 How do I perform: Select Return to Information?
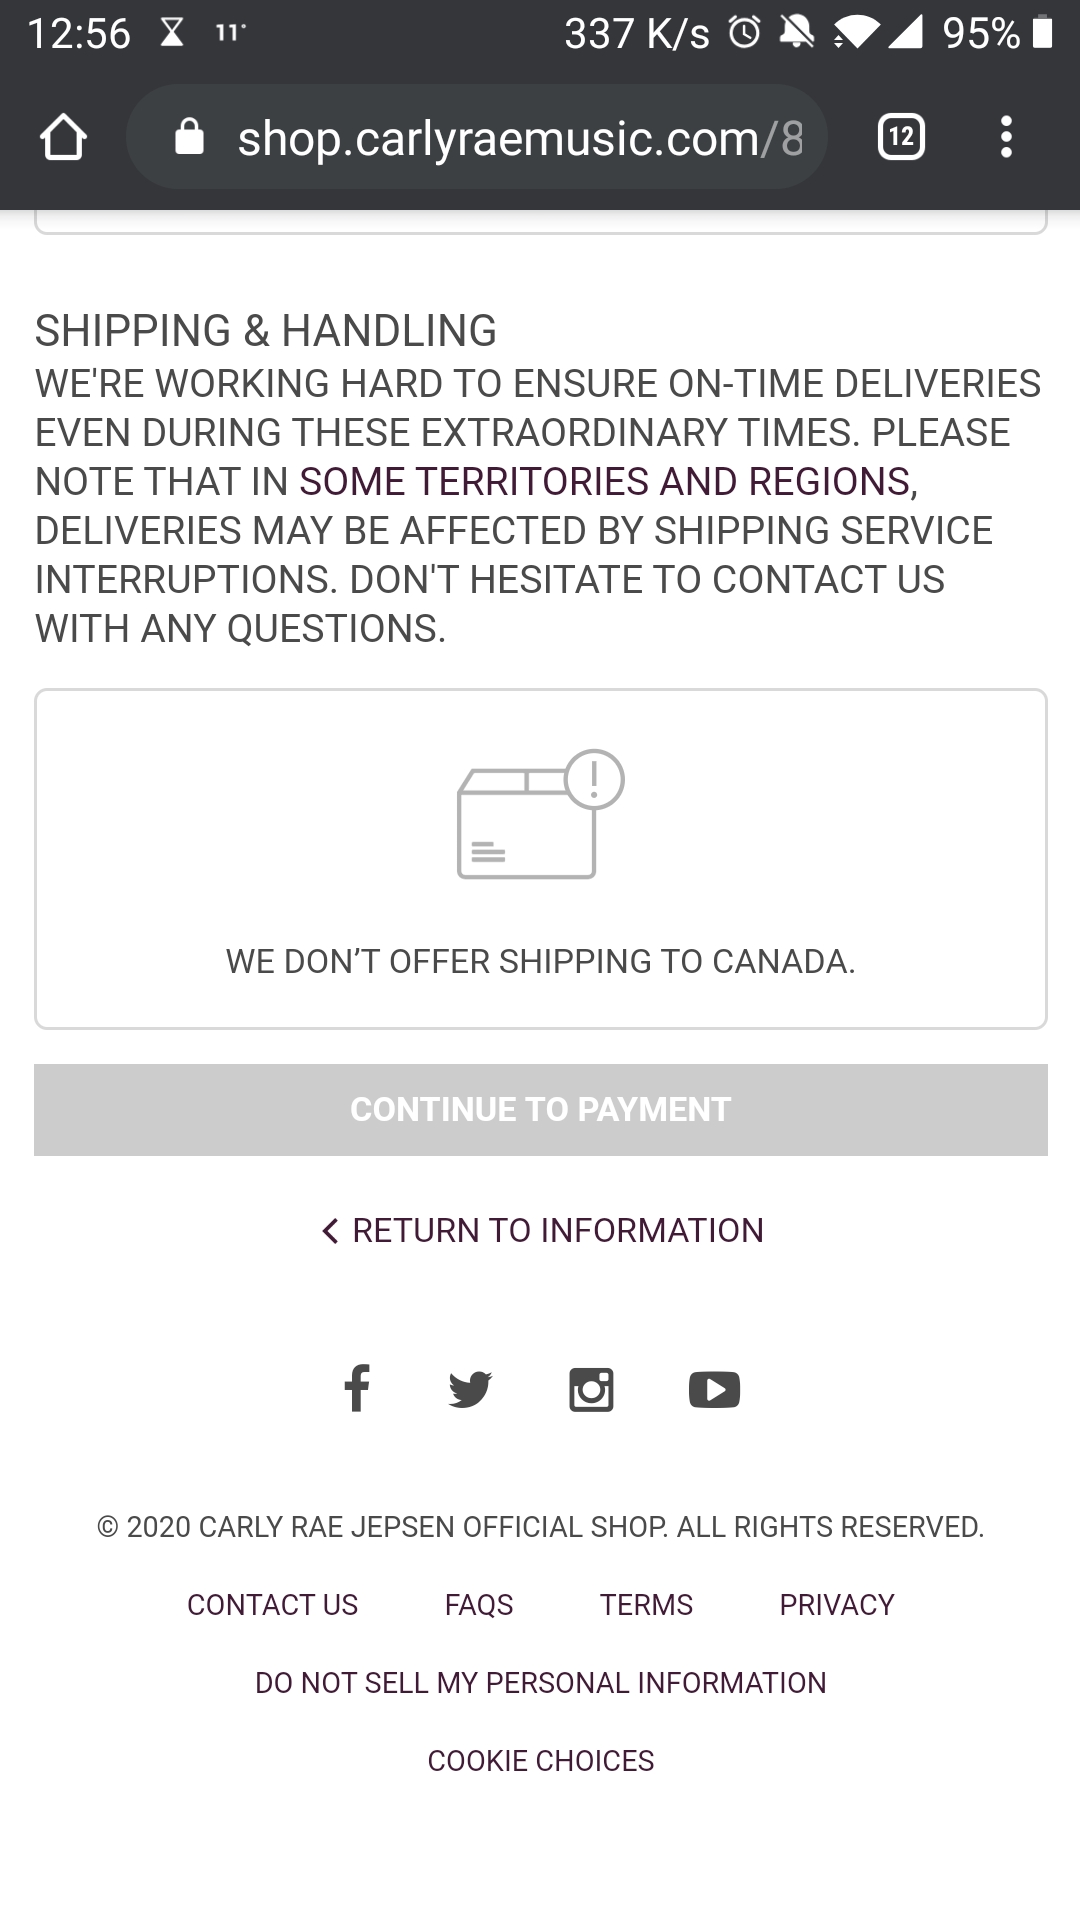(558, 1230)
